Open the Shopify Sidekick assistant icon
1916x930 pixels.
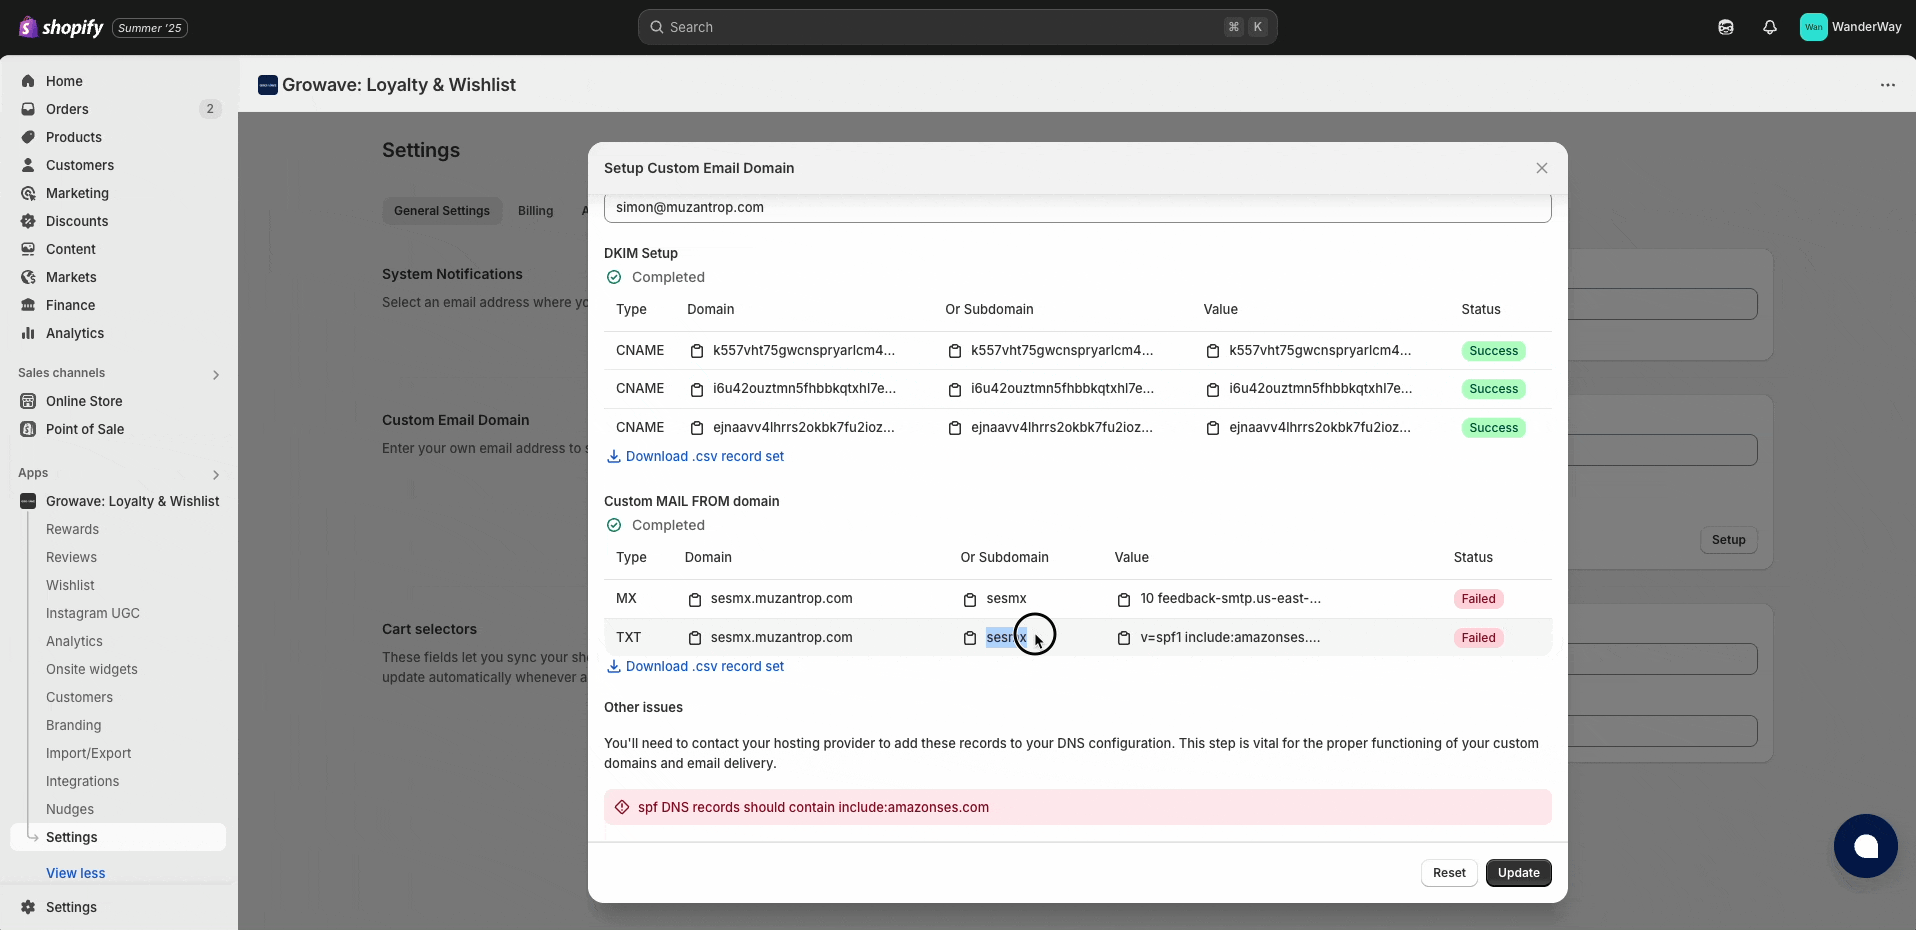coord(1726,27)
